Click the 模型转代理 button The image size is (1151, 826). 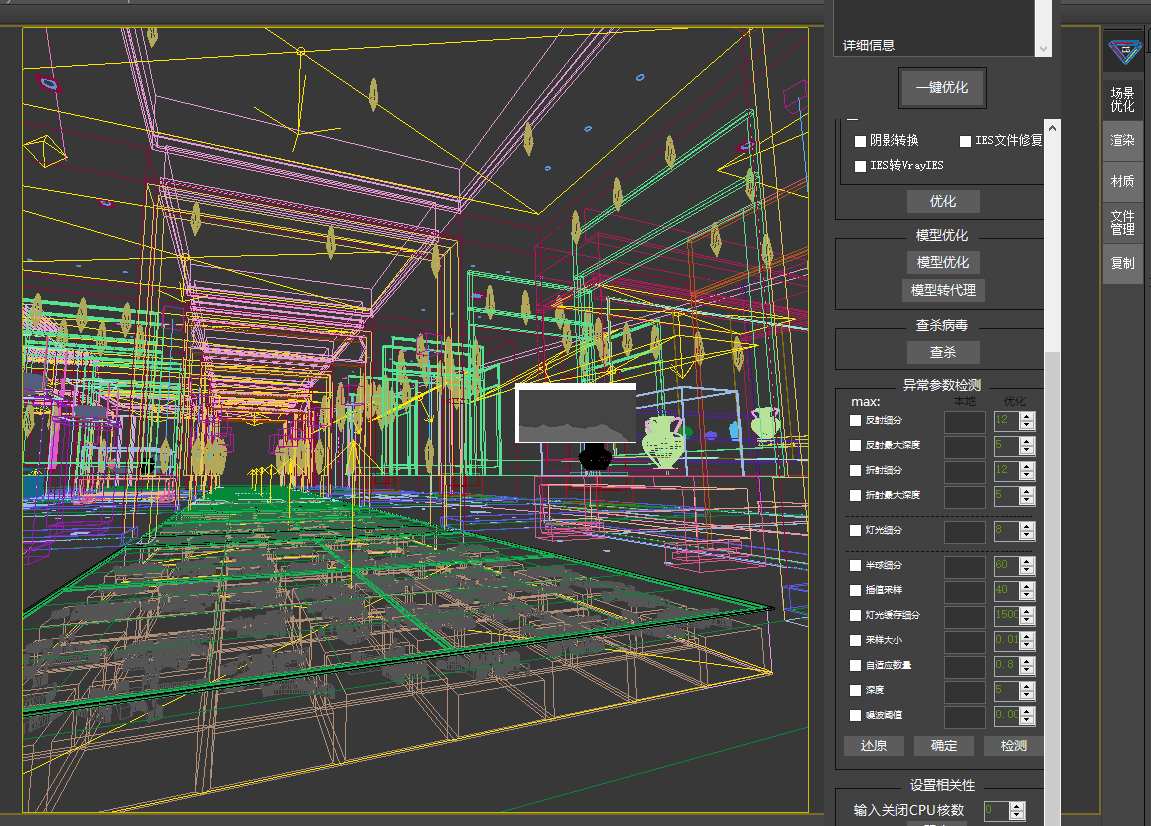click(x=942, y=291)
